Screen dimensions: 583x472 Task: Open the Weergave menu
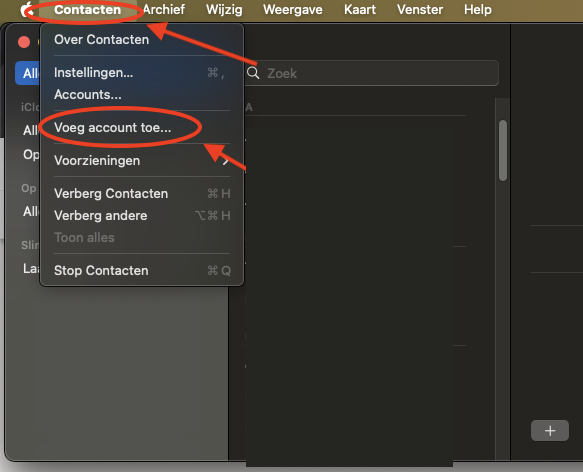coord(293,10)
